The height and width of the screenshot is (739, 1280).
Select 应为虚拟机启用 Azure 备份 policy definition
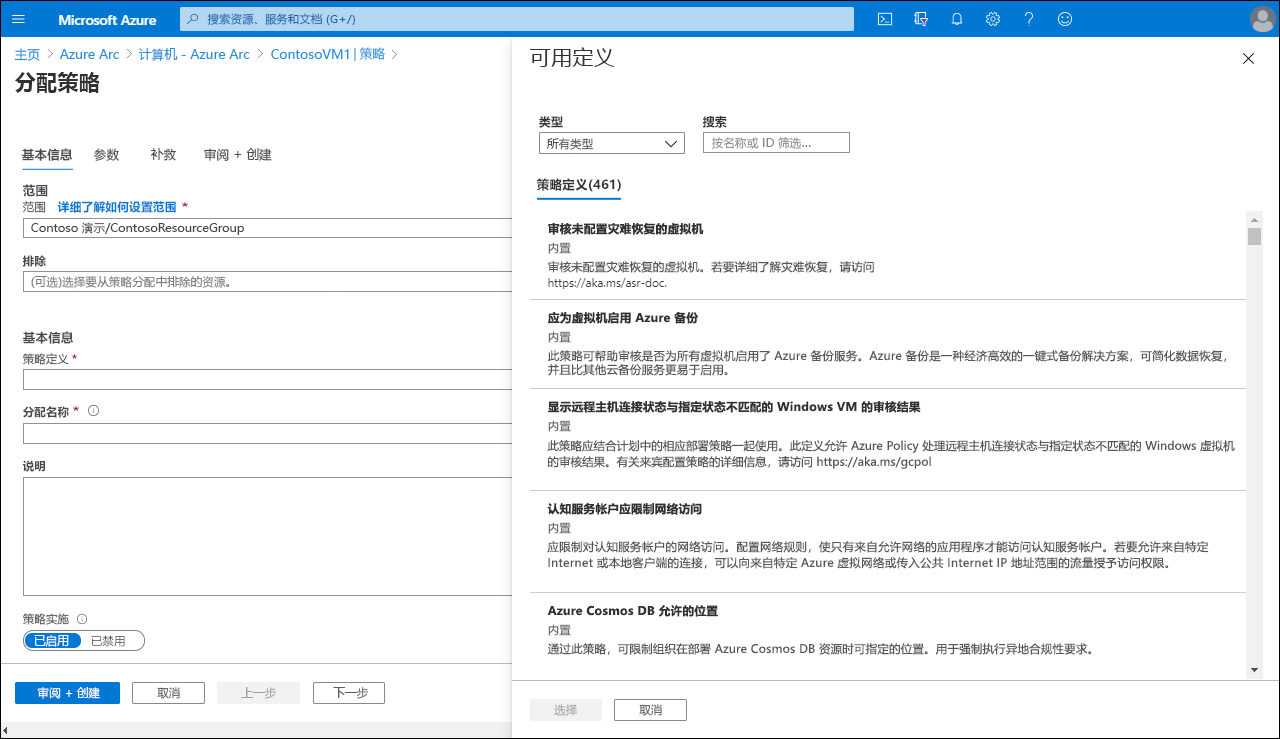pyautogui.click(x=622, y=318)
